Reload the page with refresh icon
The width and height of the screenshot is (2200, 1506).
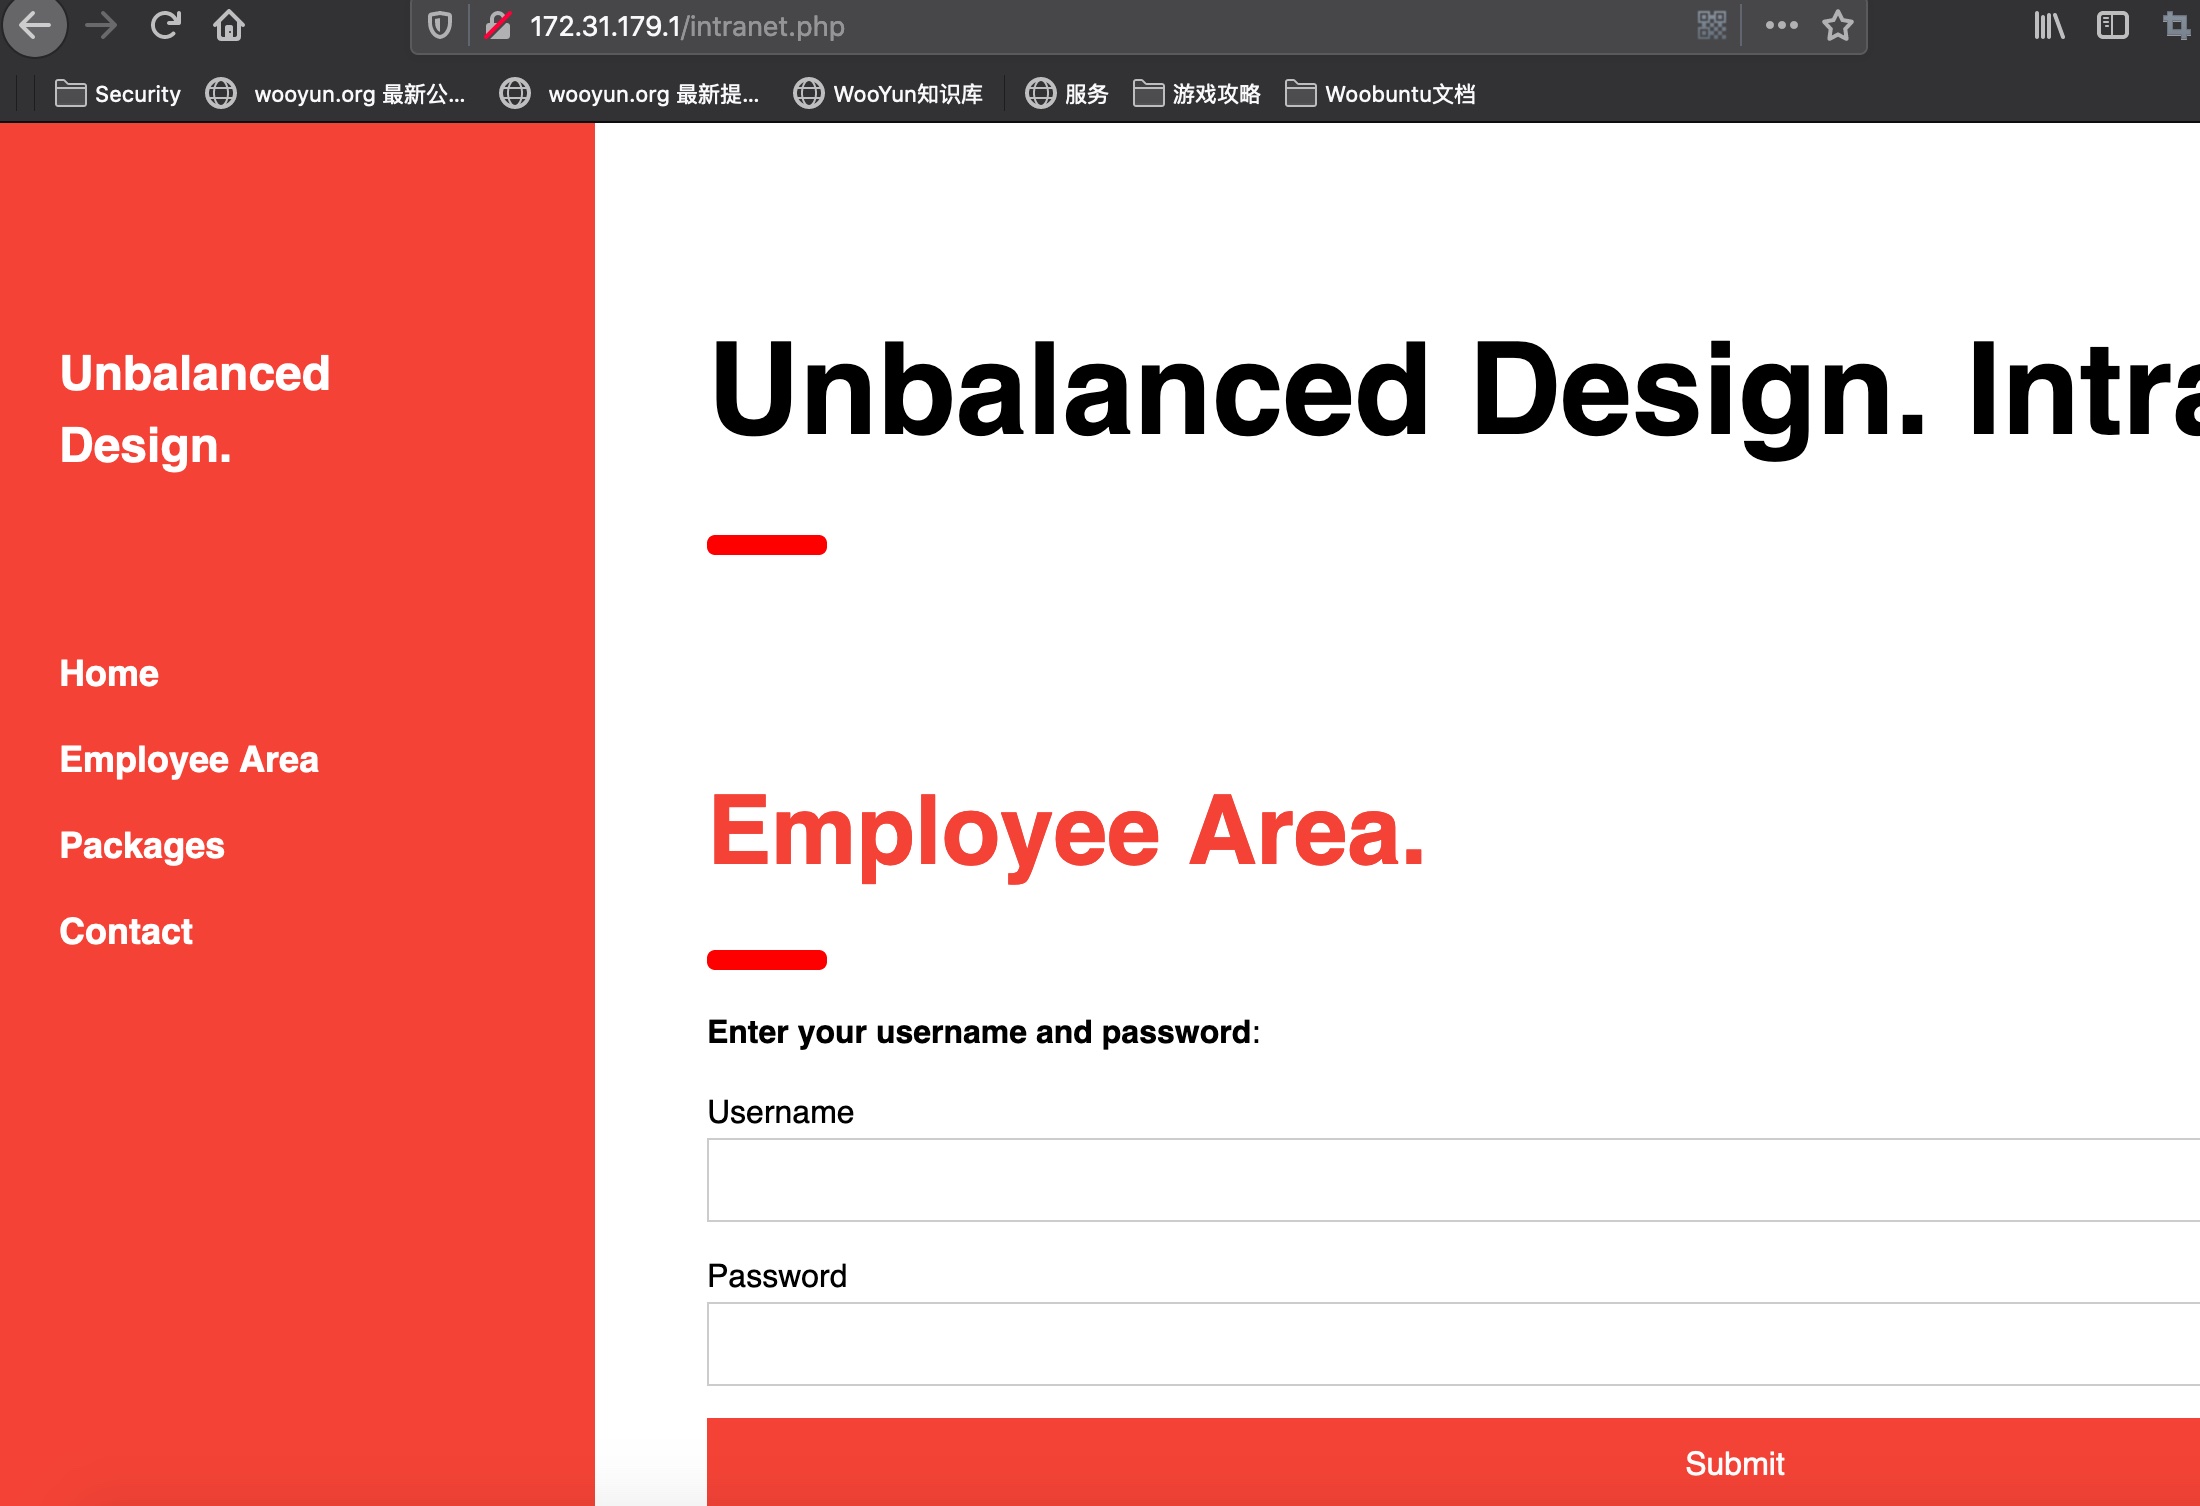tap(165, 25)
